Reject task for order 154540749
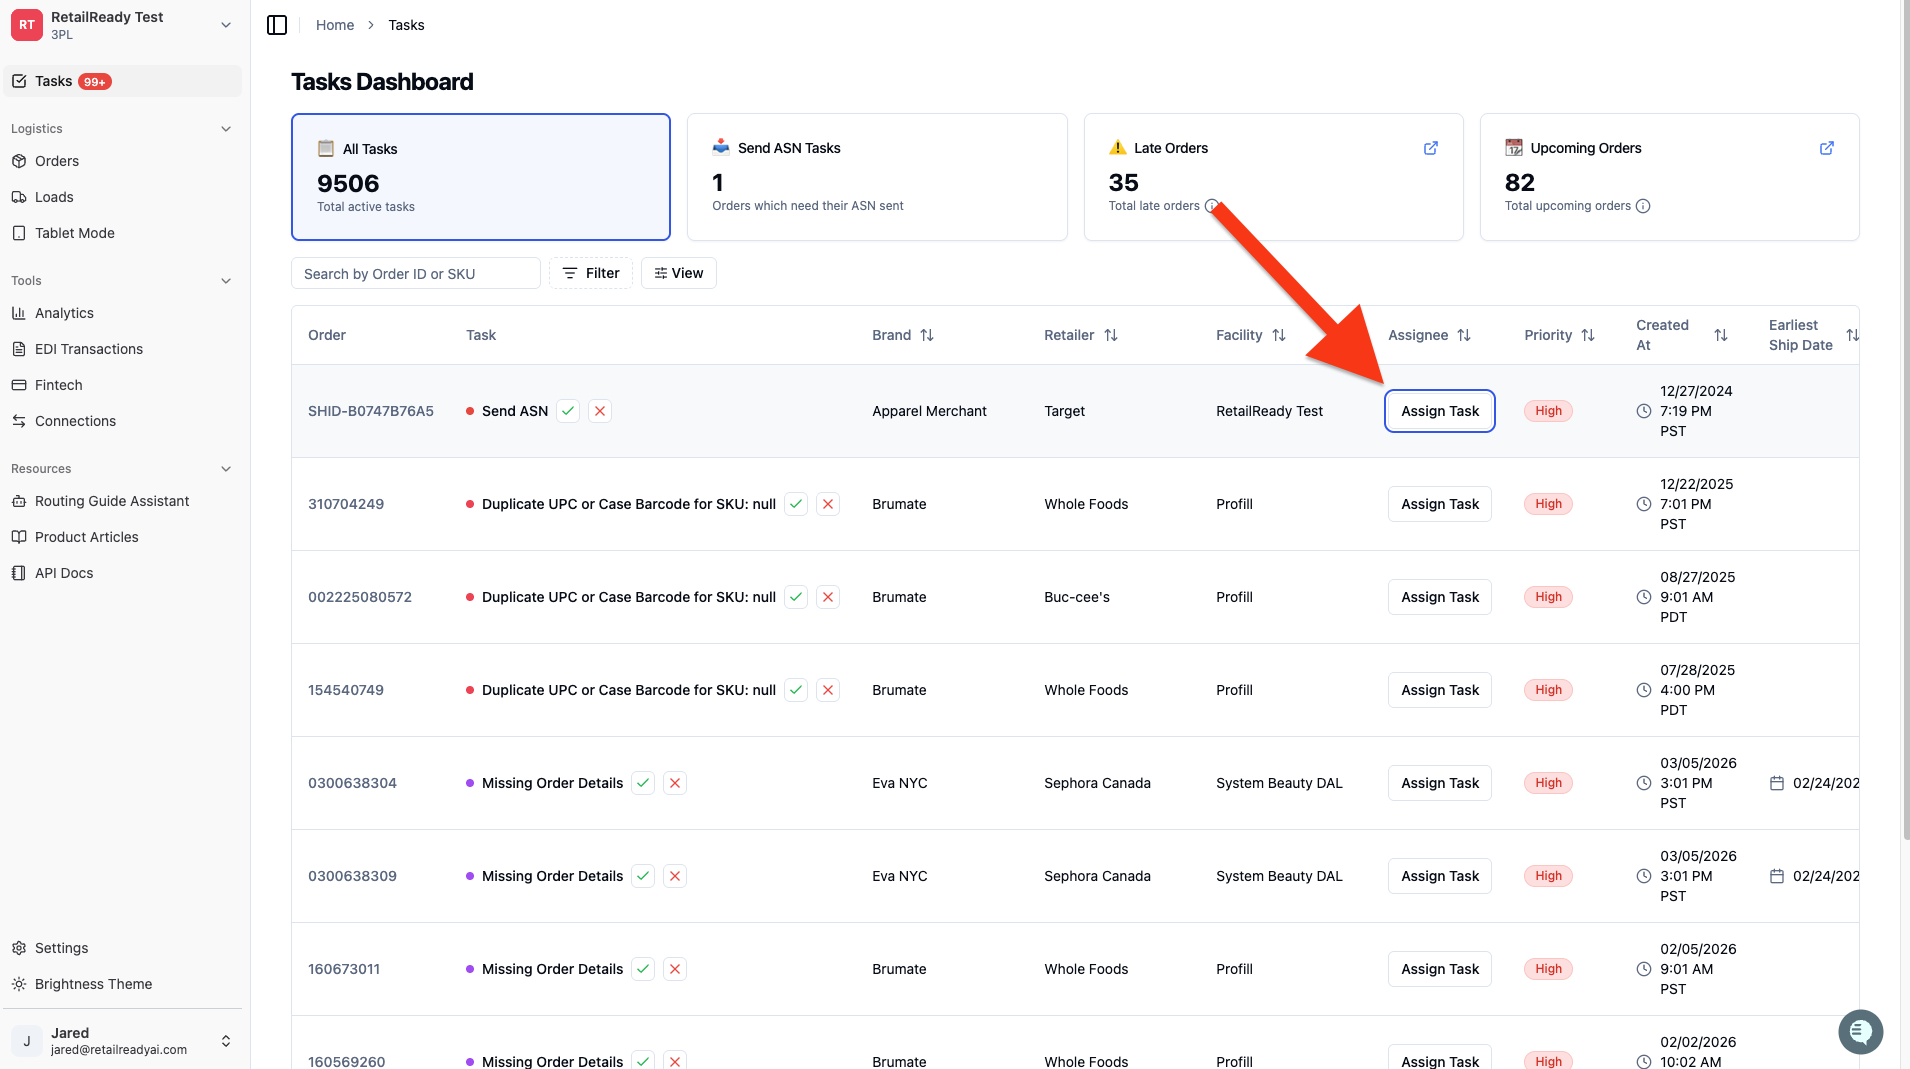The image size is (1910, 1069). (x=828, y=690)
